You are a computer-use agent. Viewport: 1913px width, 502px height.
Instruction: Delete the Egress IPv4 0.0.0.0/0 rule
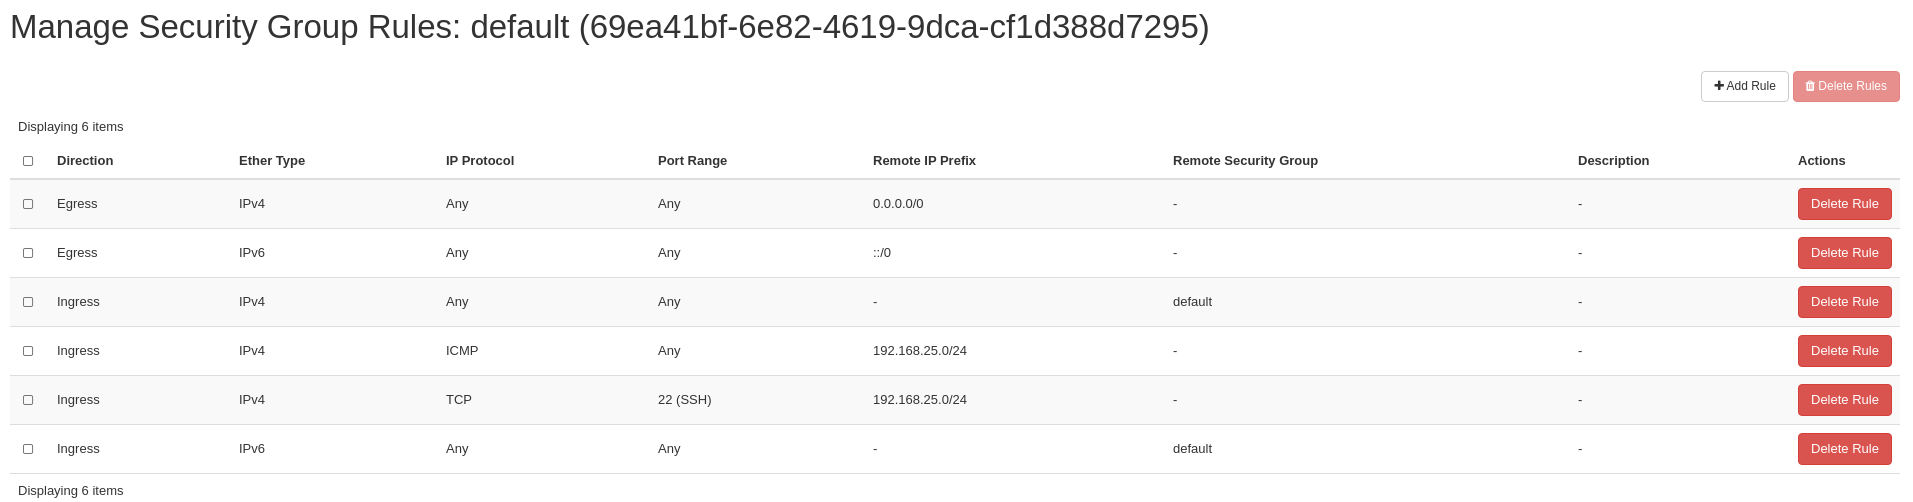1844,204
